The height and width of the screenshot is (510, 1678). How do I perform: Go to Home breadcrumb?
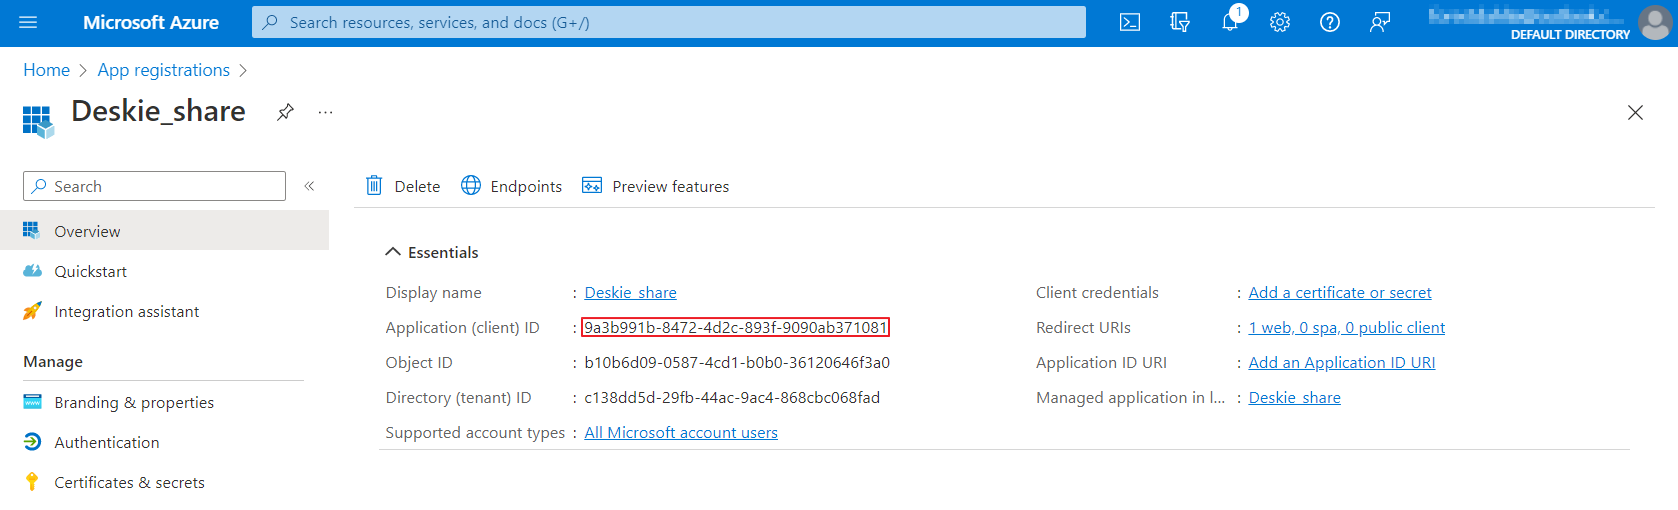point(46,70)
